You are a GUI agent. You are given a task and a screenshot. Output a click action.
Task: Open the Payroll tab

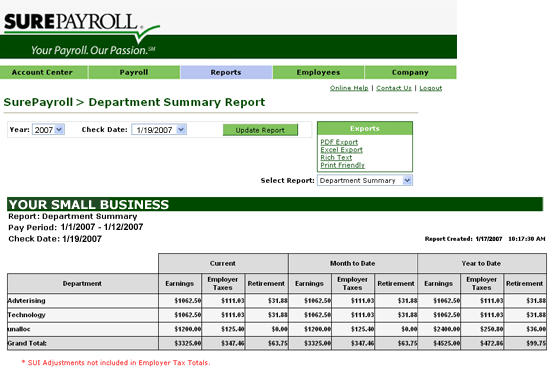134,72
